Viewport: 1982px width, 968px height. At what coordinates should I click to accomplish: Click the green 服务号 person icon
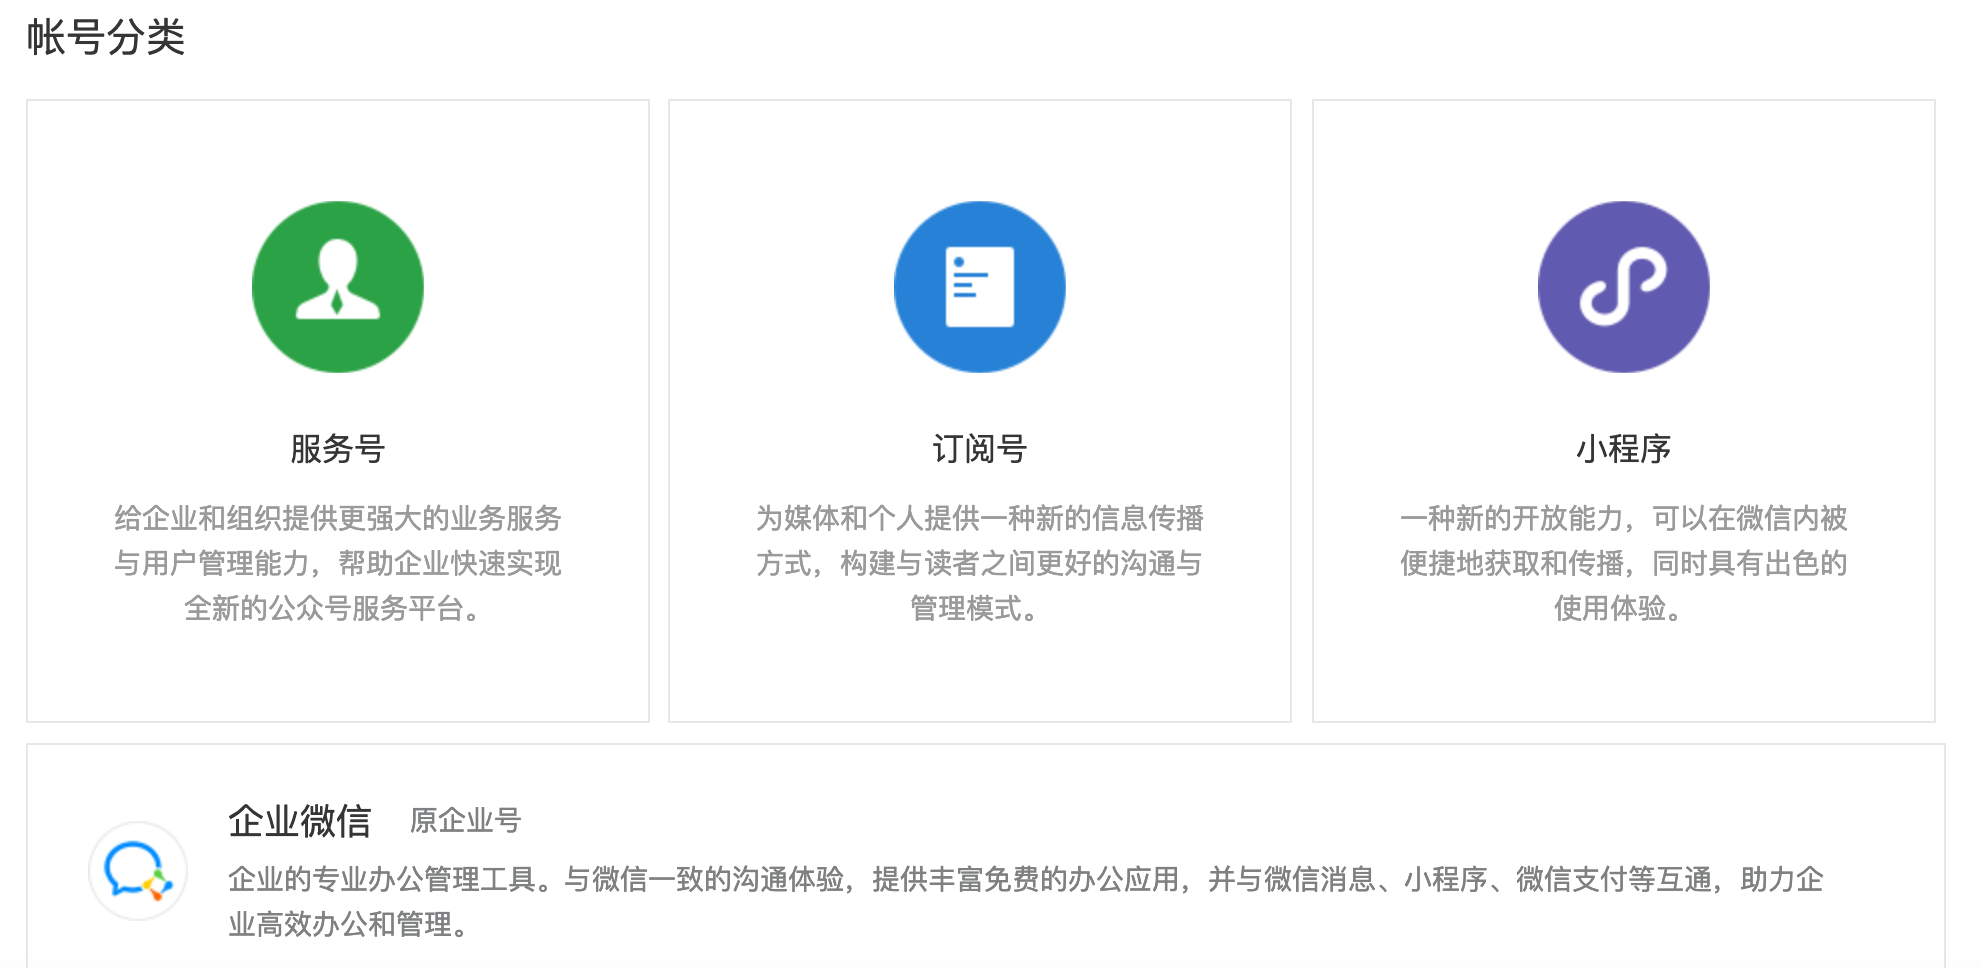click(x=338, y=287)
